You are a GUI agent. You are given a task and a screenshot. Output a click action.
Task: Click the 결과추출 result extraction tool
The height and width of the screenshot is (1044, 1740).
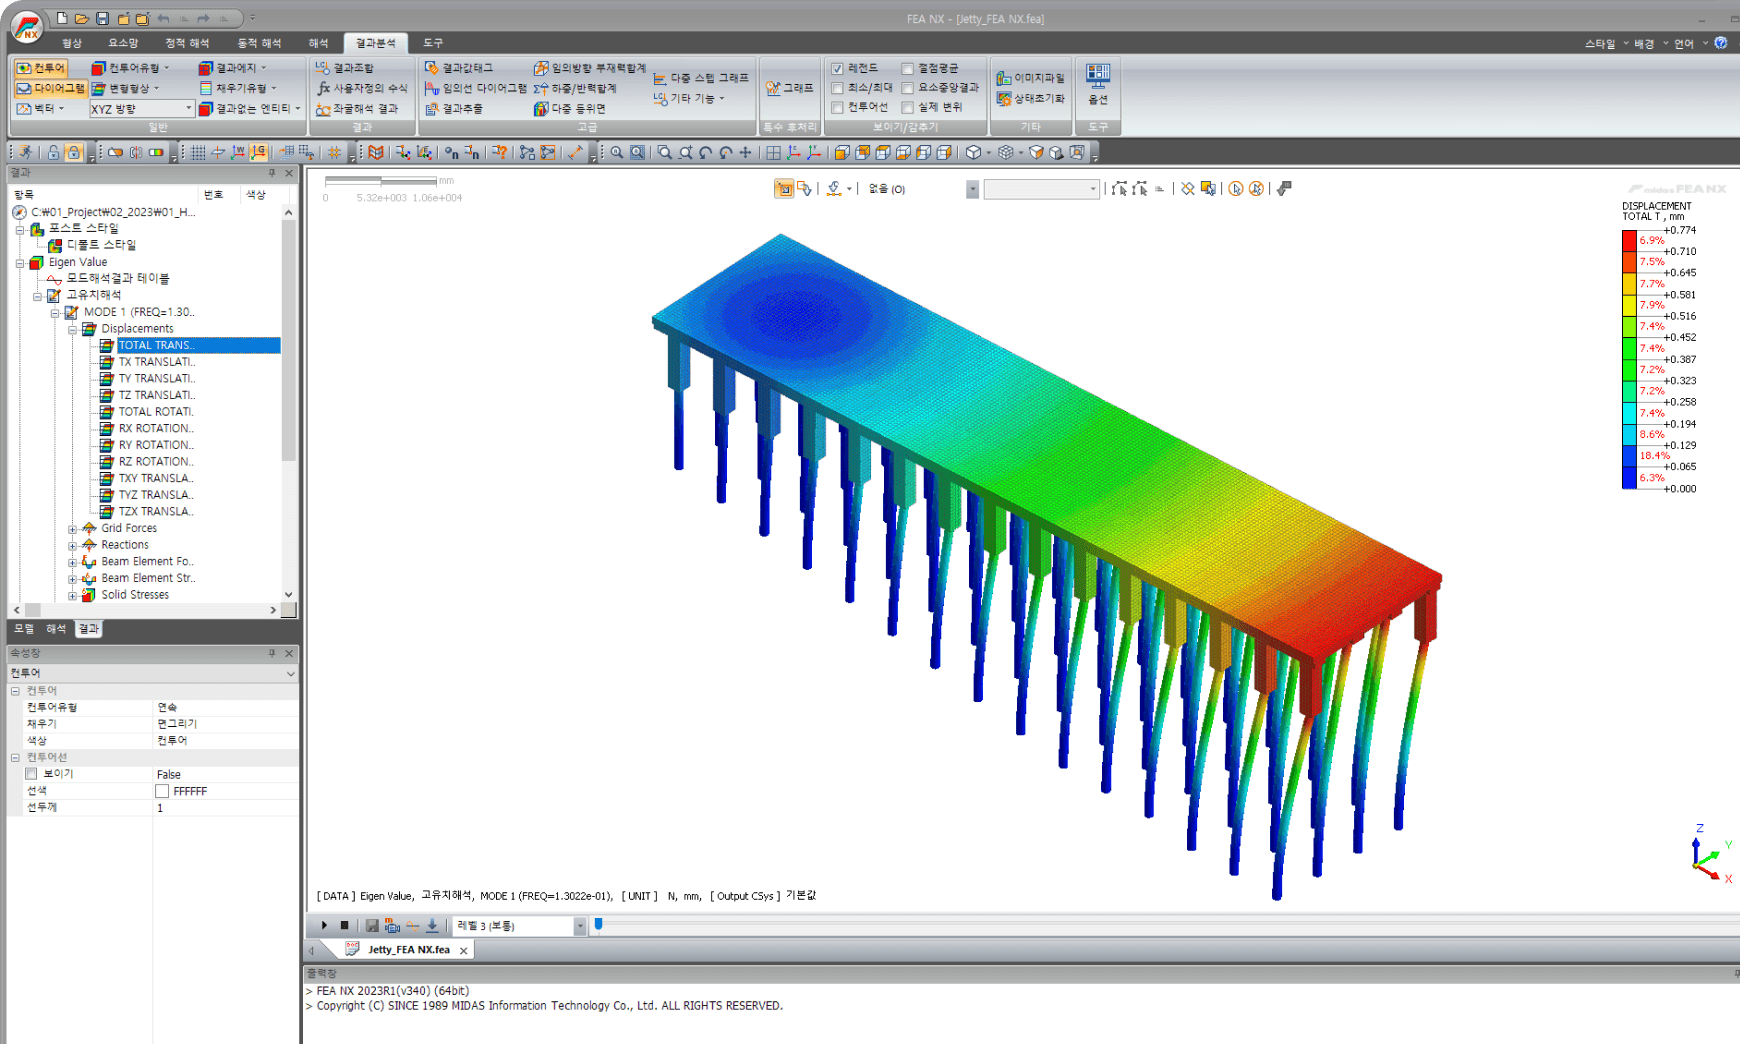453,109
